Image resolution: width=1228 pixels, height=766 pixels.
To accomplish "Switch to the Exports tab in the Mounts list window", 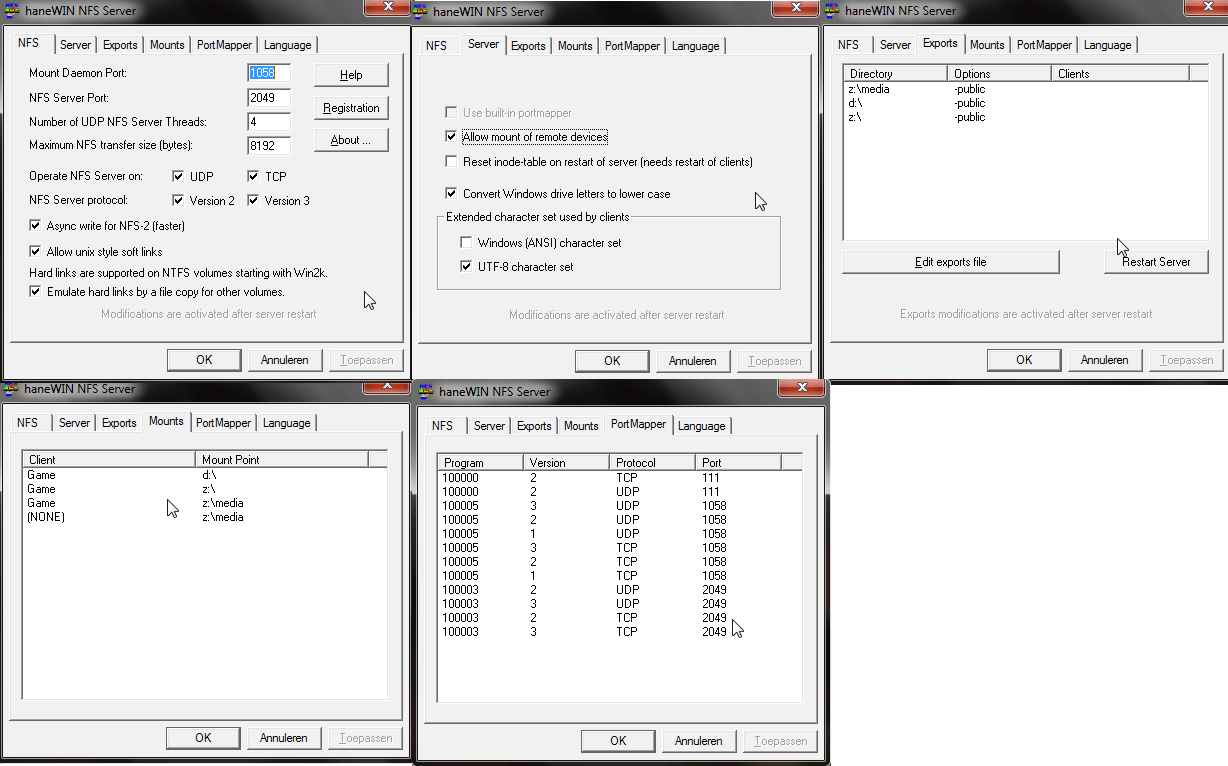I will coord(119,423).
